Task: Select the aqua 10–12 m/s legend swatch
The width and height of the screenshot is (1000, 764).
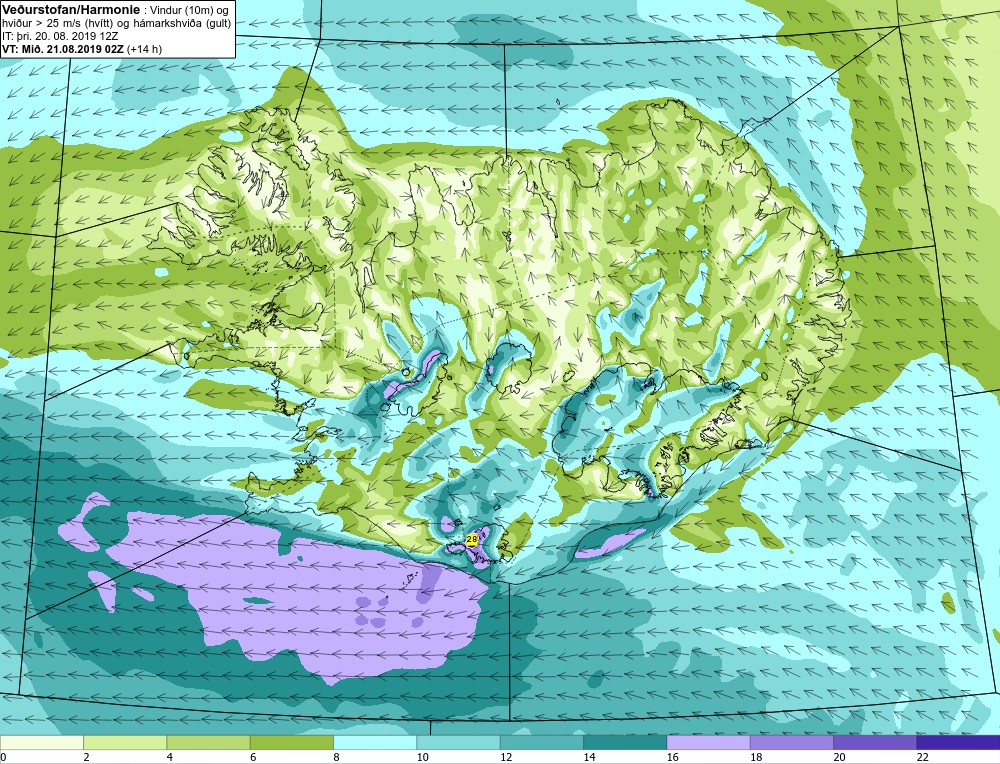Action: [x=459, y=742]
